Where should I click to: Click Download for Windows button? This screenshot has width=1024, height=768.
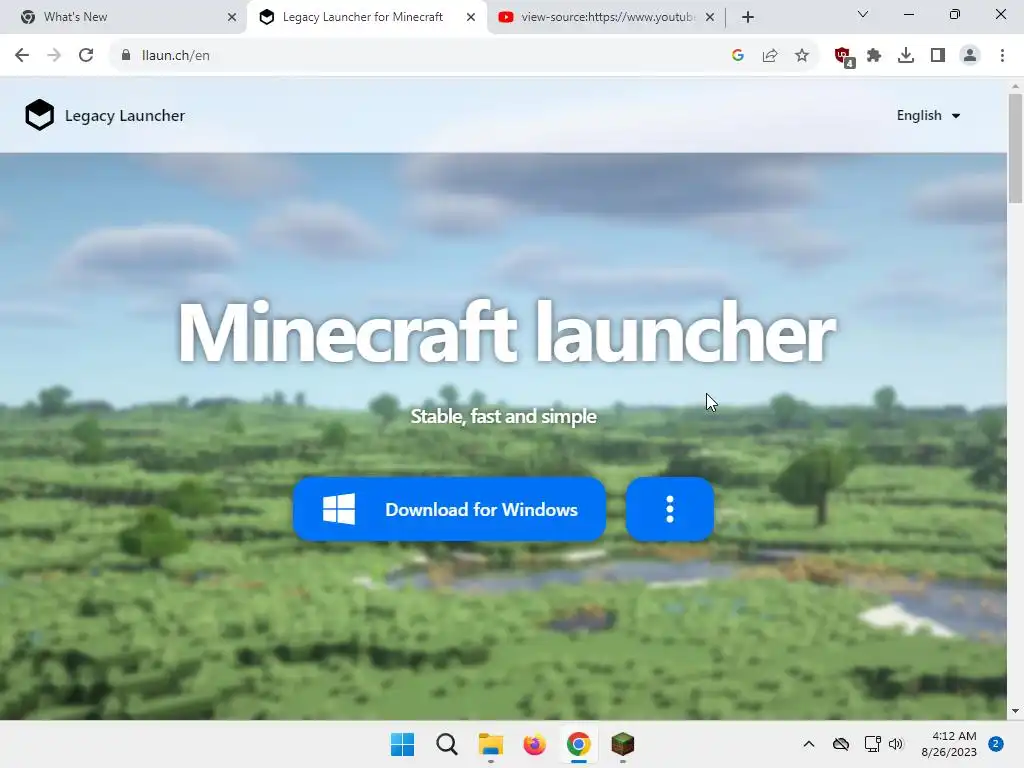tap(449, 509)
